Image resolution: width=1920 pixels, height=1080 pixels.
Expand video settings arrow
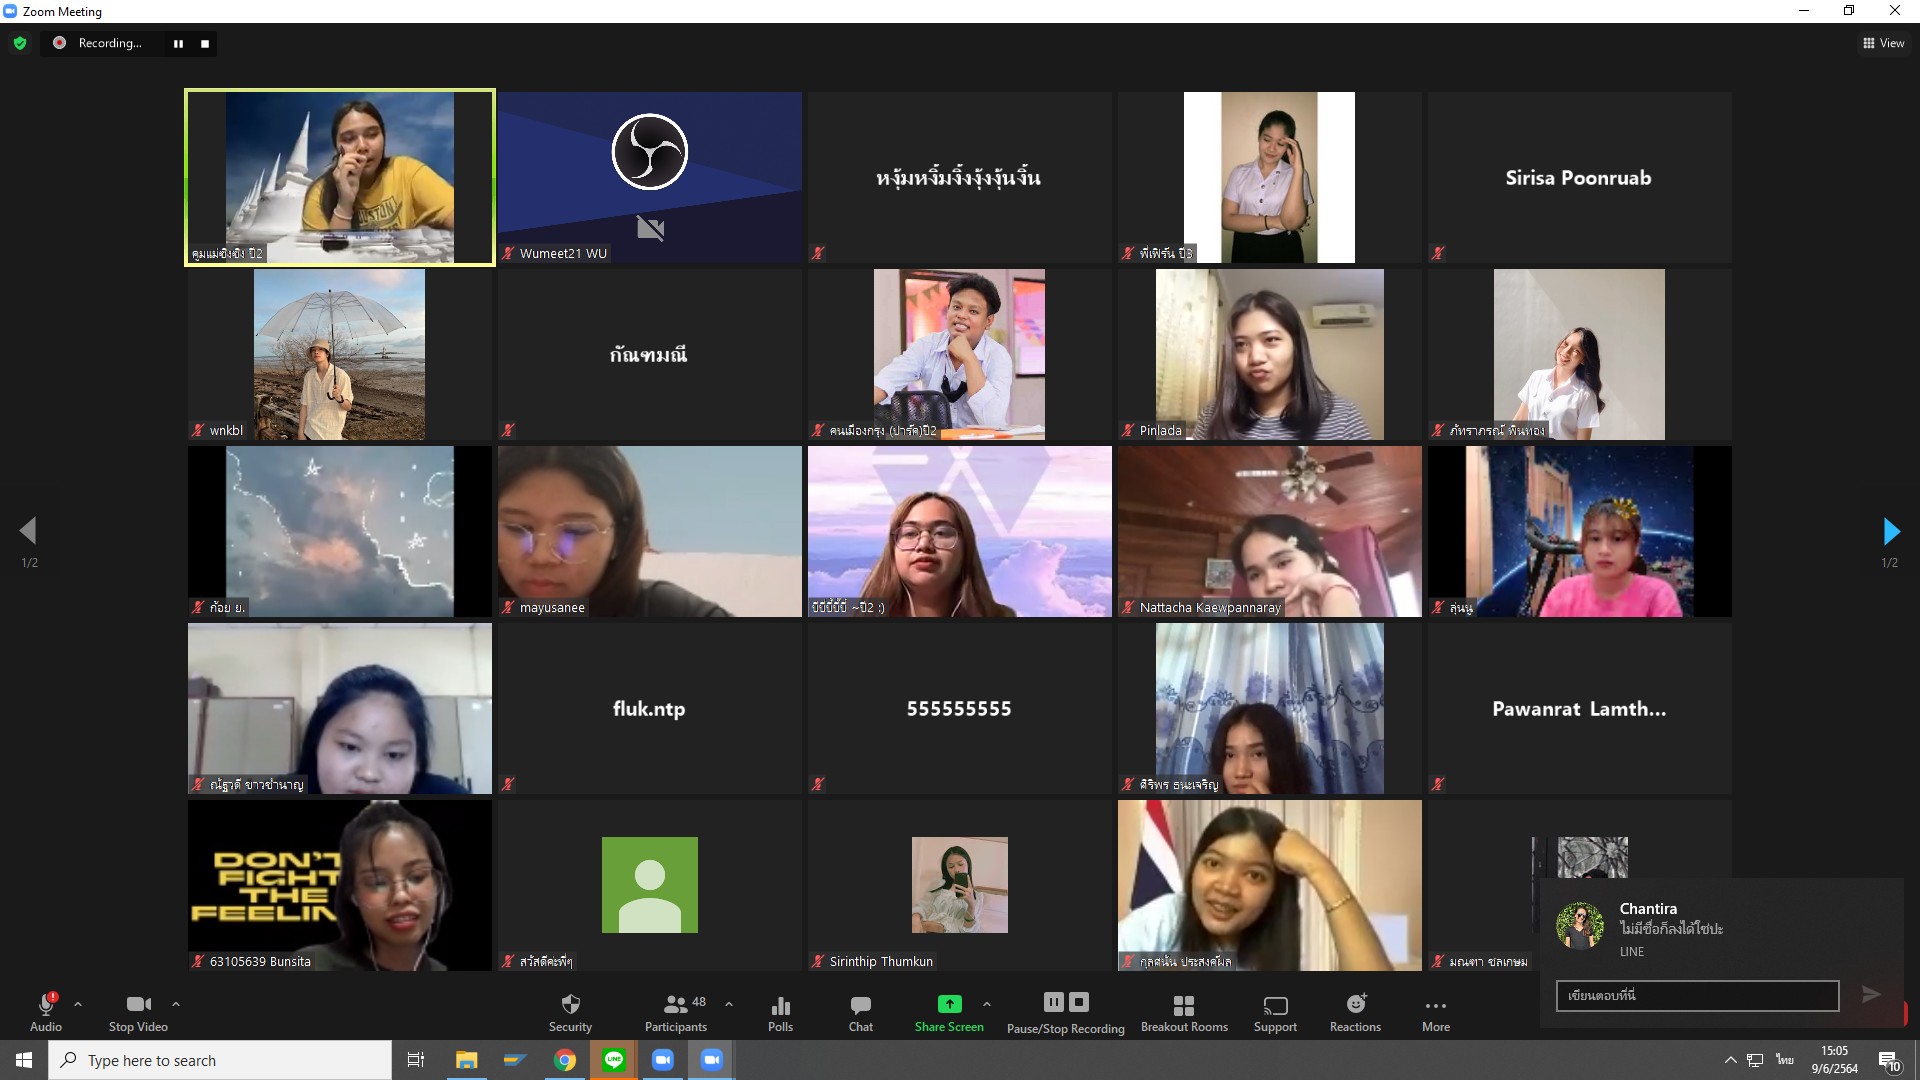click(x=176, y=1004)
